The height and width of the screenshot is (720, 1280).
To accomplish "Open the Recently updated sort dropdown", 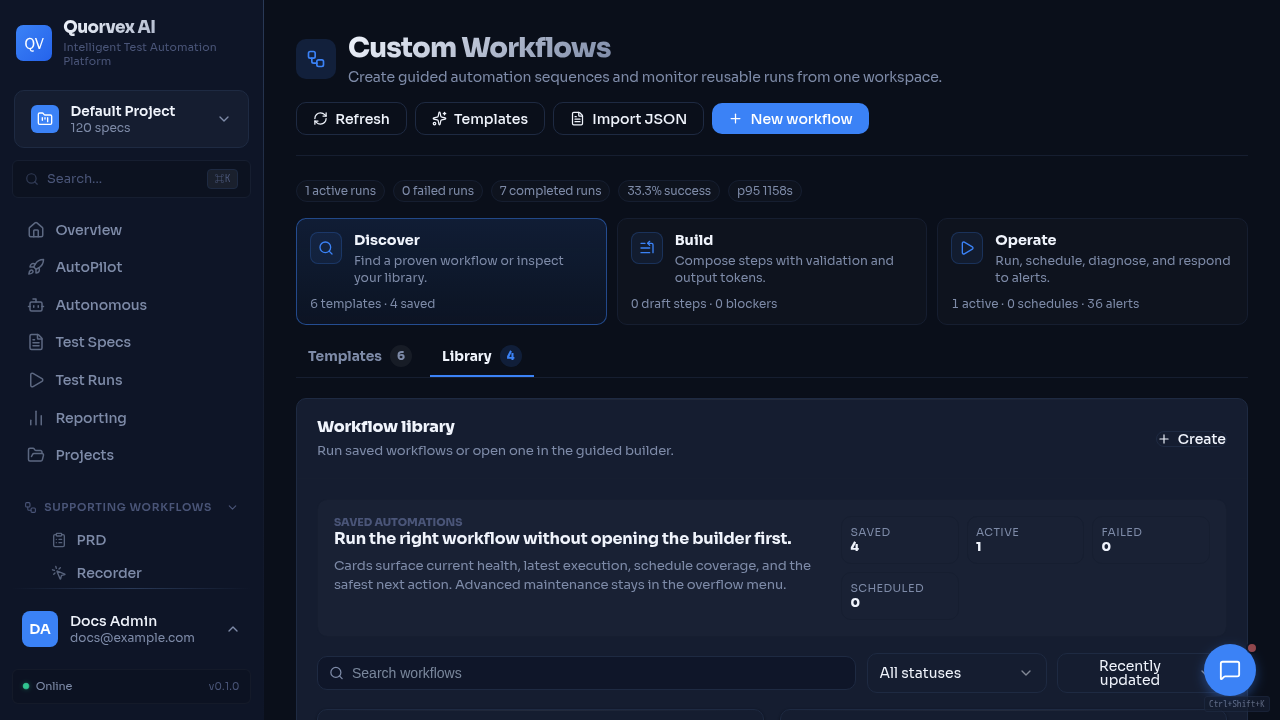I will tap(1139, 673).
